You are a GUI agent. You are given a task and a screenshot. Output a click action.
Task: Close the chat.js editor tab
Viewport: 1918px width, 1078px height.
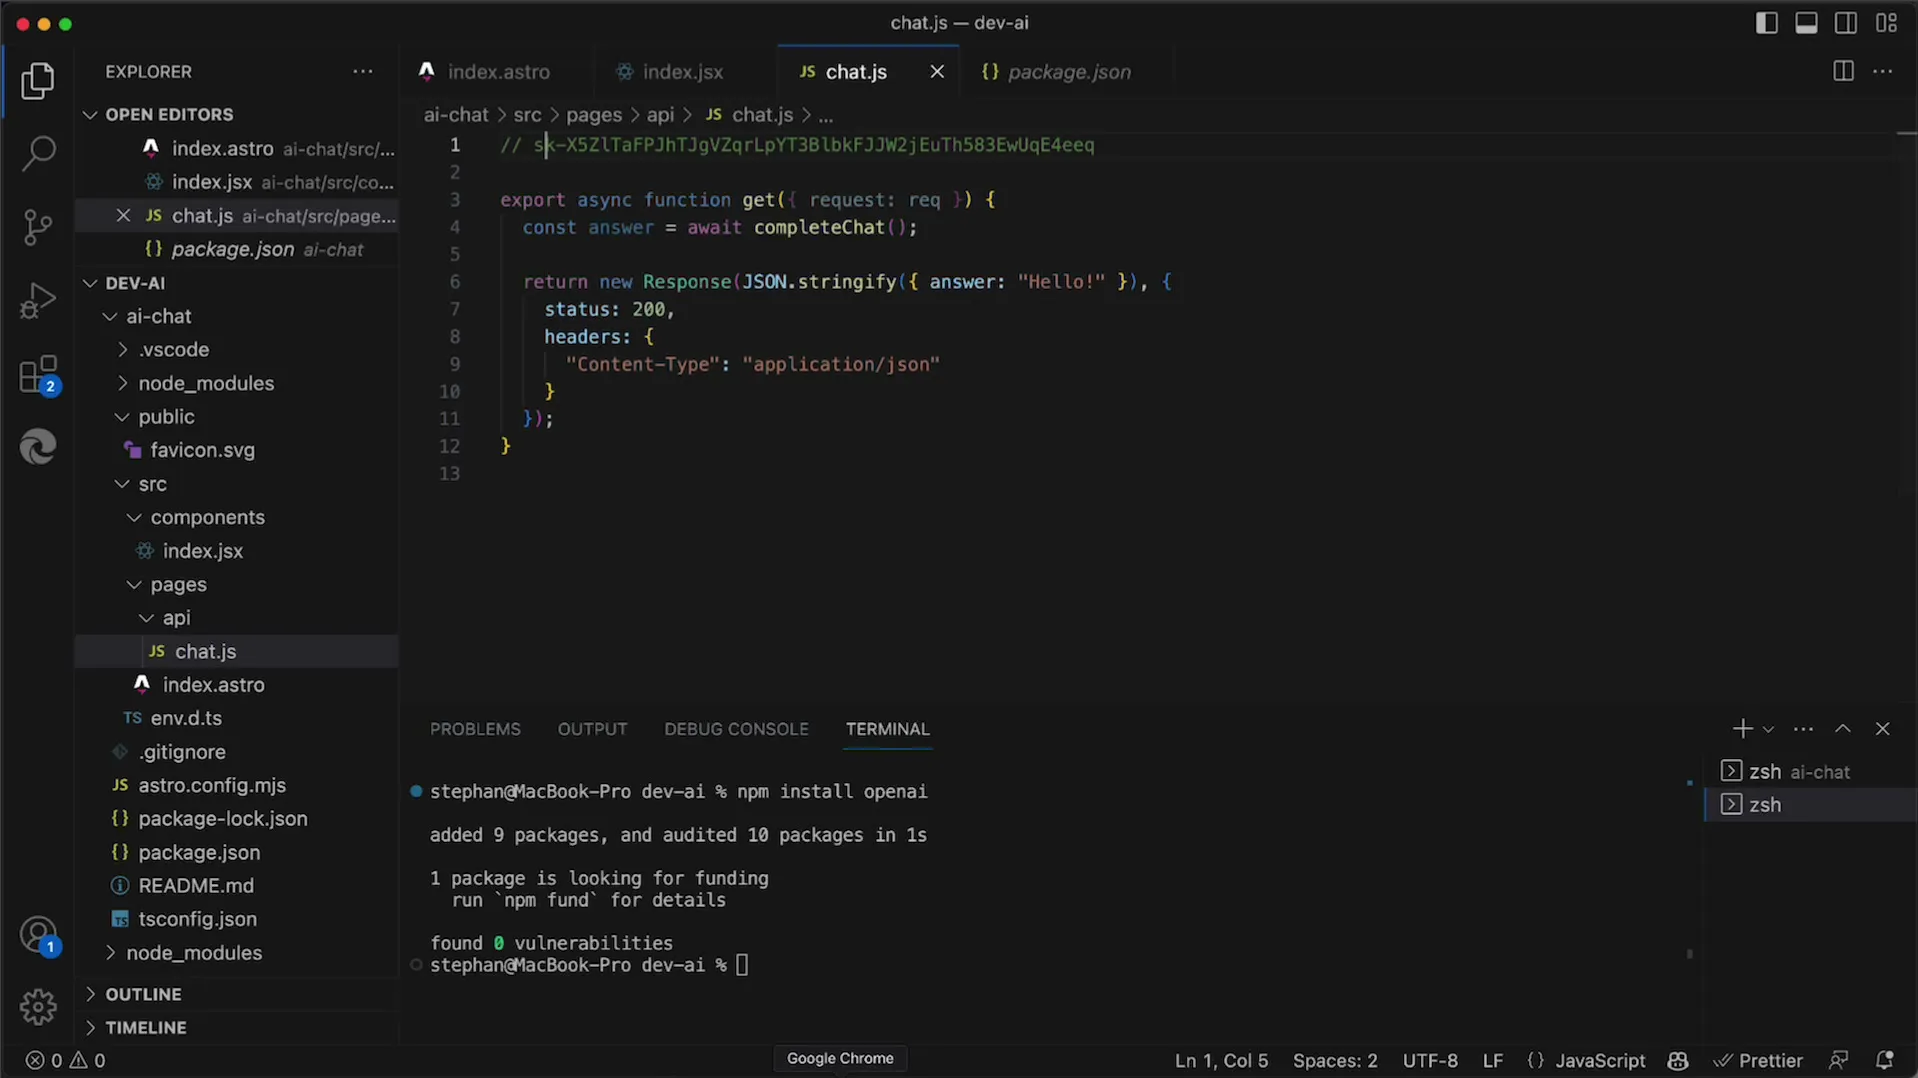click(937, 72)
